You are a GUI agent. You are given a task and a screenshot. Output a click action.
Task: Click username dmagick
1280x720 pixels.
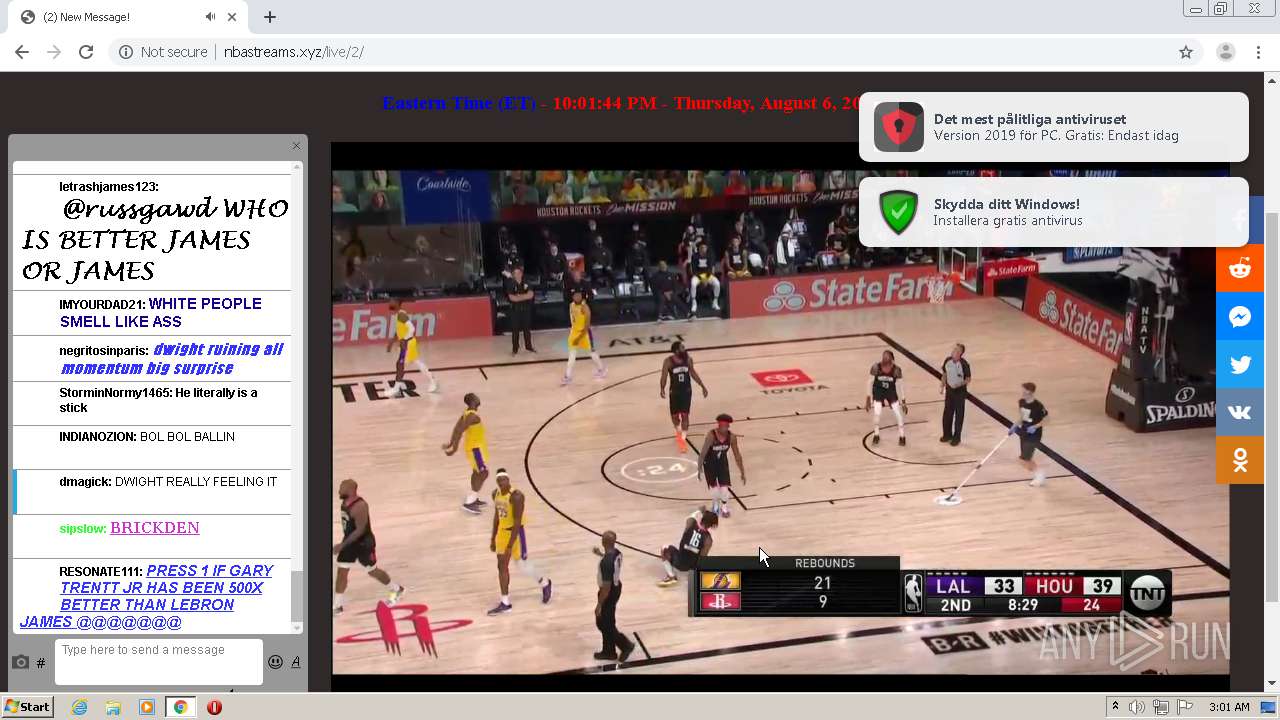pos(85,482)
